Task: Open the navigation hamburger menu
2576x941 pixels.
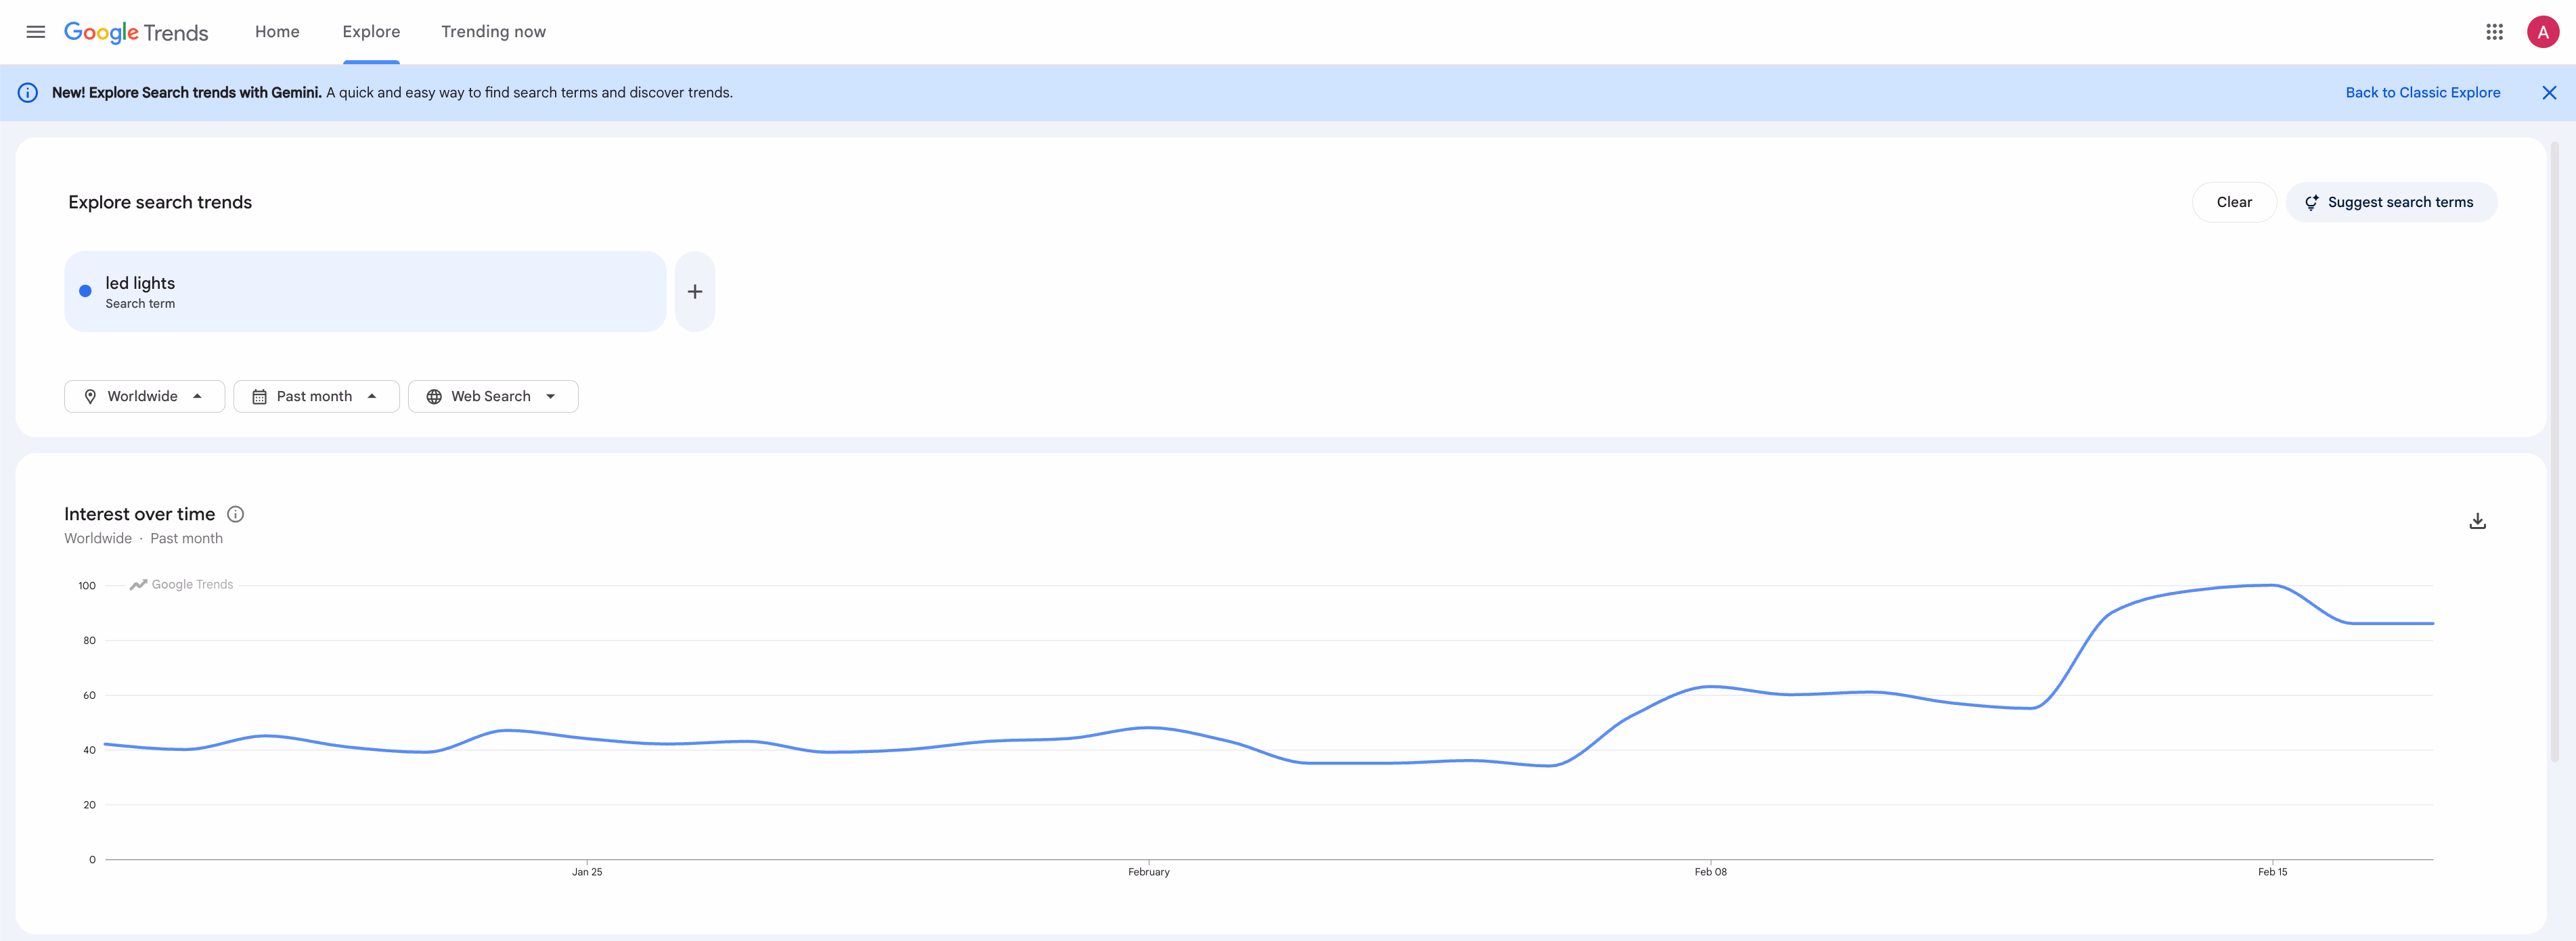Action: [x=35, y=31]
